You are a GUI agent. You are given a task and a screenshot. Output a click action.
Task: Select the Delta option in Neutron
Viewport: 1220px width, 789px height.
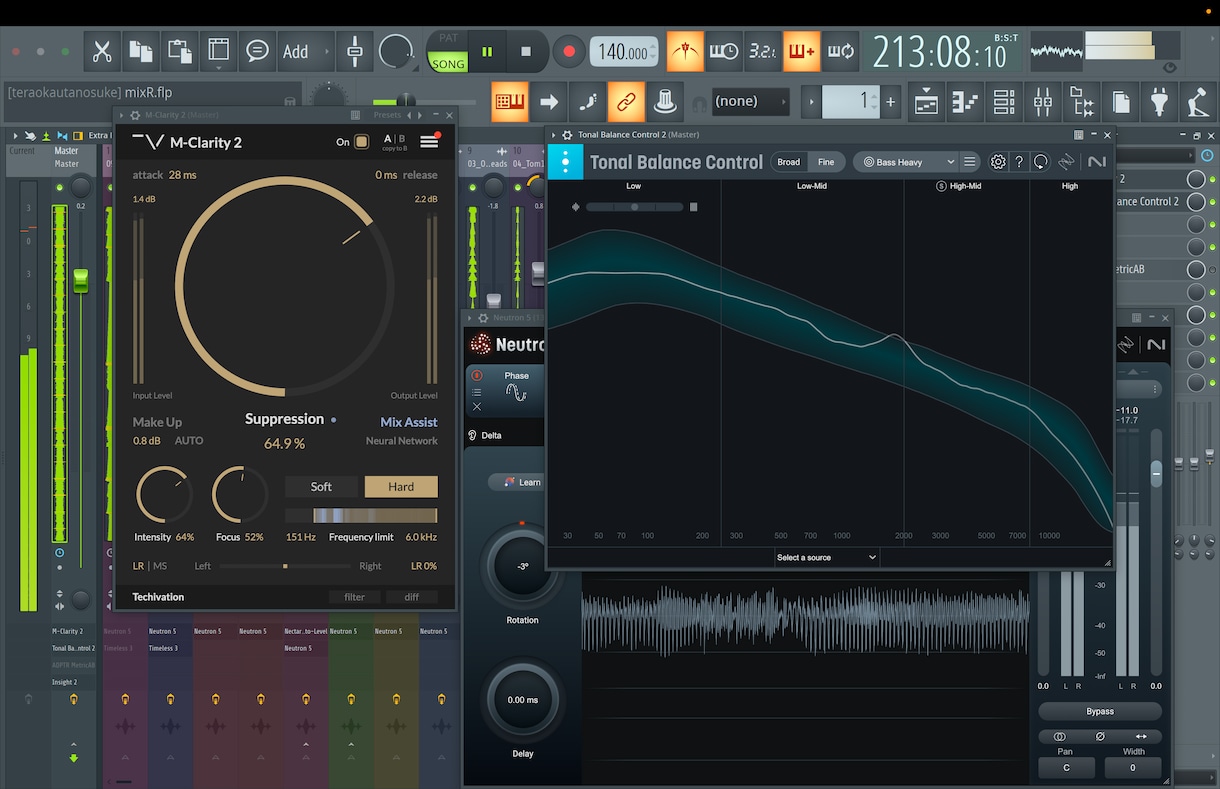tap(483, 435)
